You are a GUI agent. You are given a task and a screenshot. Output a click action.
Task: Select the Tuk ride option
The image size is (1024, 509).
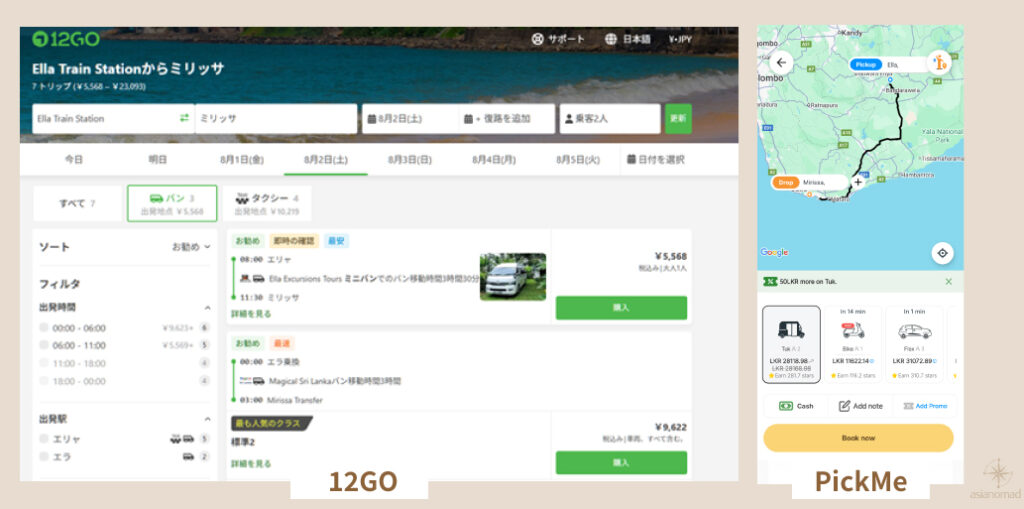(x=791, y=344)
